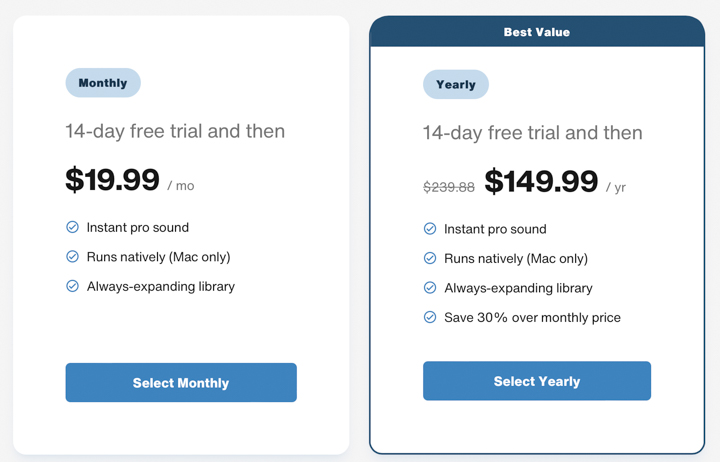Screen dimensions: 720x462
Task: Click the $19.99 monthly price
Action: click(x=112, y=179)
